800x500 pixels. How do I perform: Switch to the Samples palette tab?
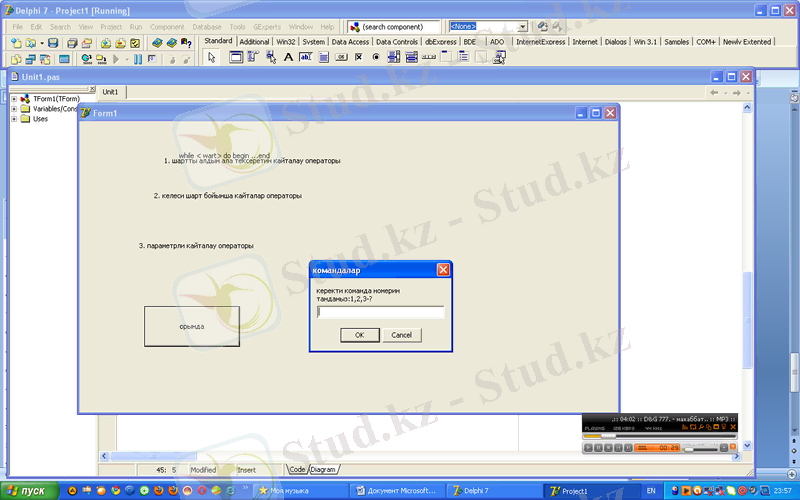[x=677, y=42]
